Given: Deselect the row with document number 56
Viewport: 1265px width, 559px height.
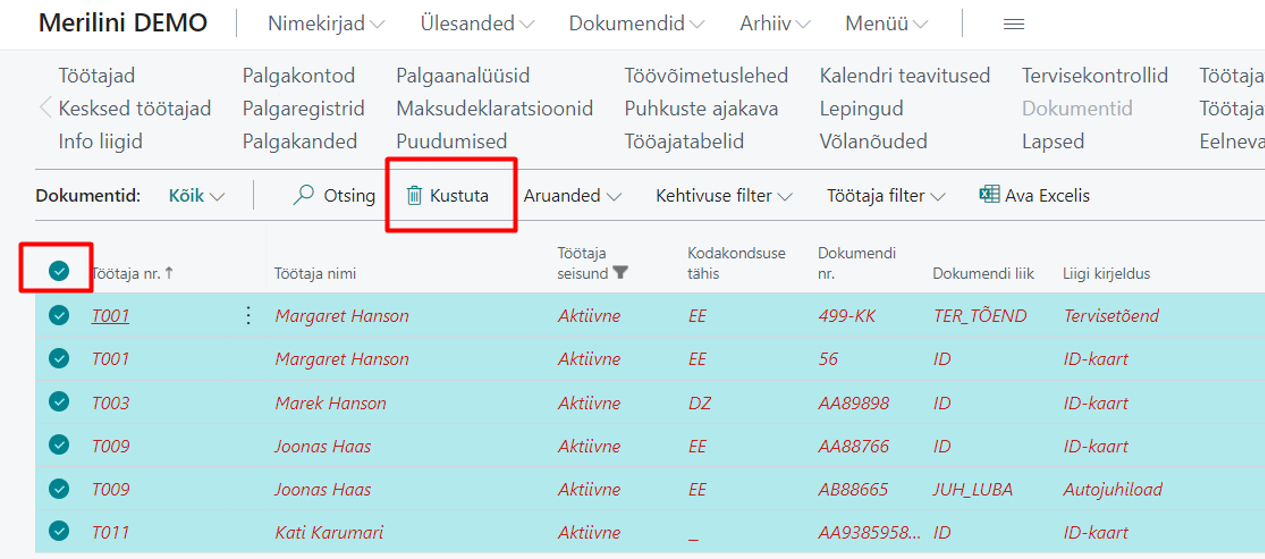Looking at the screenshot, I should [59, 359].
